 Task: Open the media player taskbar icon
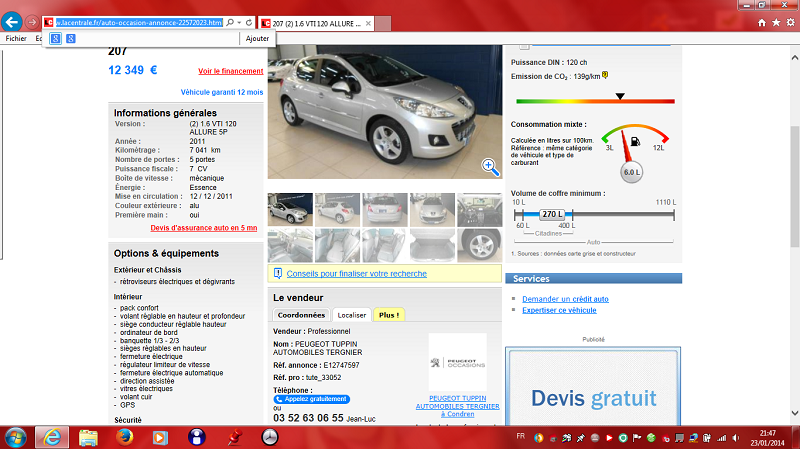coord(160,437)
